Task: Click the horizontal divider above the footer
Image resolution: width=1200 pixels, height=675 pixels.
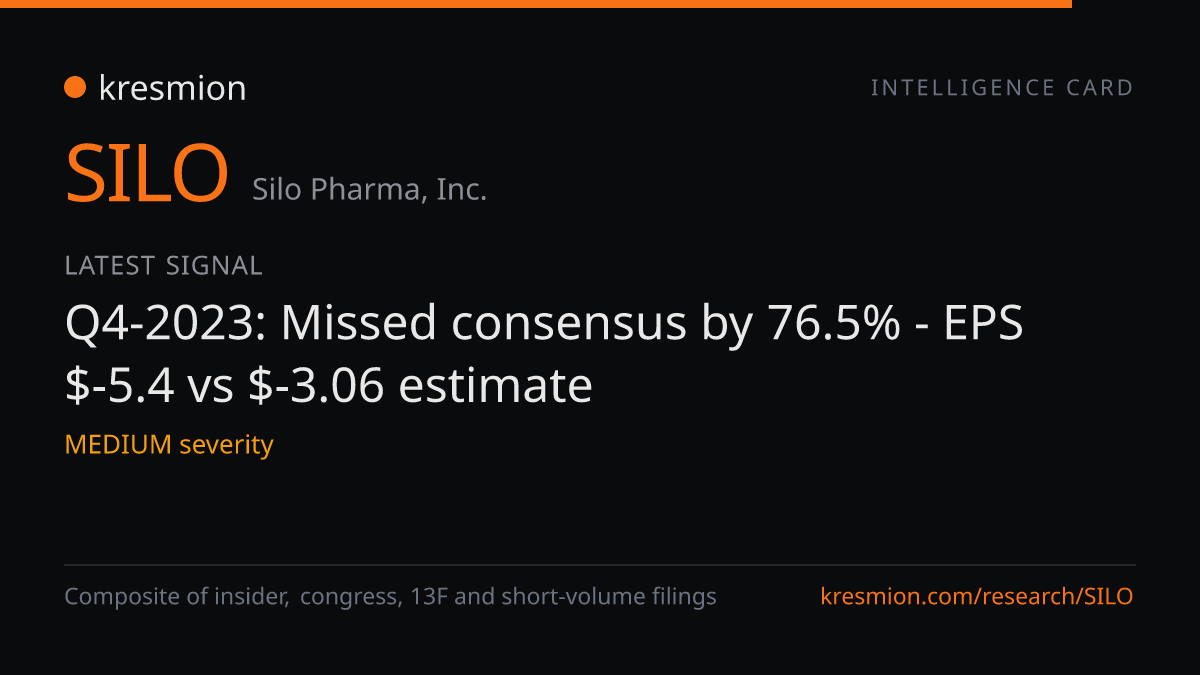Action: pyautogui.click(x=600, y=565)
